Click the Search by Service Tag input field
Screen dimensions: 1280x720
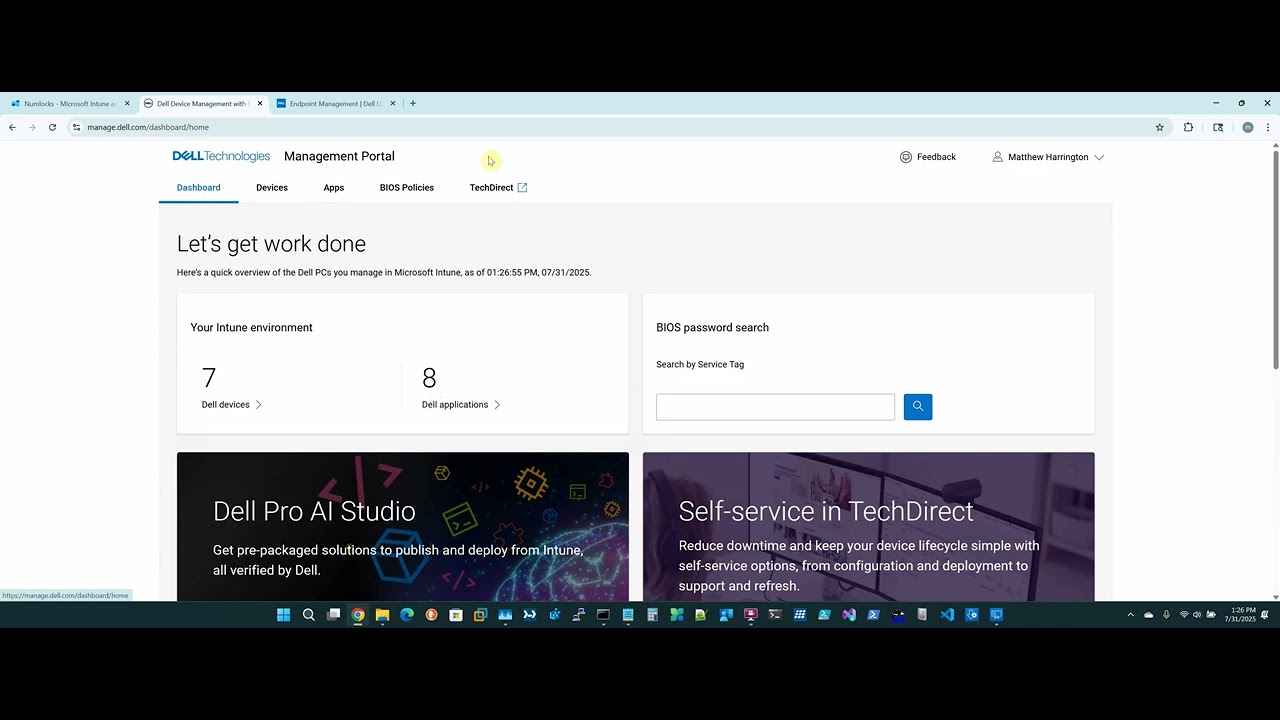coord(775,407)
